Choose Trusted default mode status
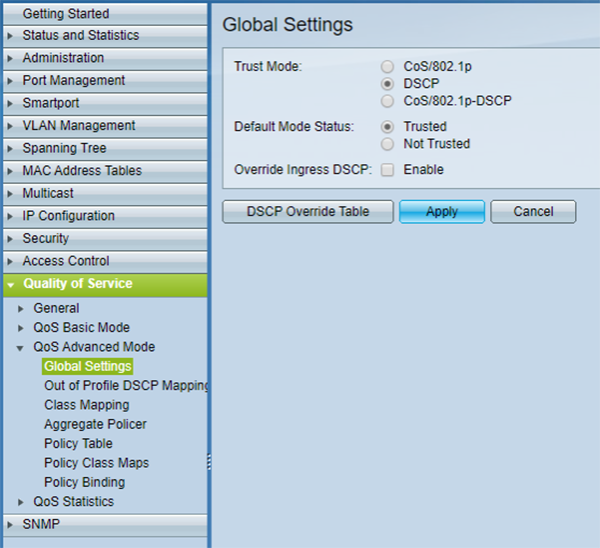This screenshot has height=548, width=600. tap(387, 127)
